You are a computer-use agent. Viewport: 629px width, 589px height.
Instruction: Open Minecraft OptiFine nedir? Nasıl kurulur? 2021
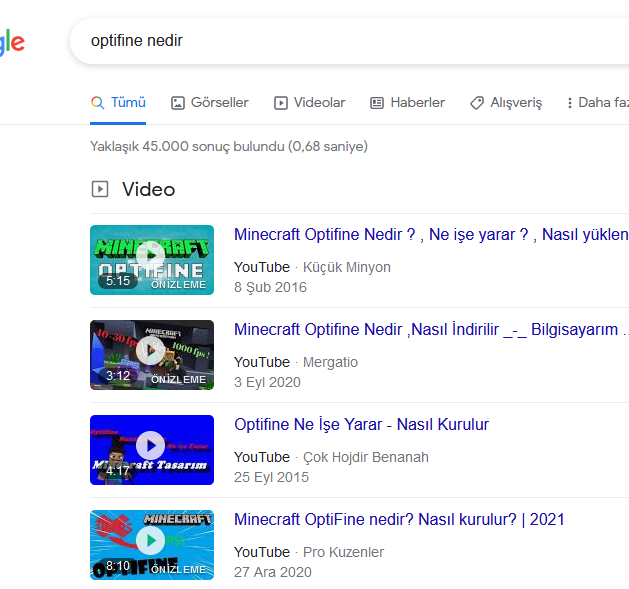[399, 520]
